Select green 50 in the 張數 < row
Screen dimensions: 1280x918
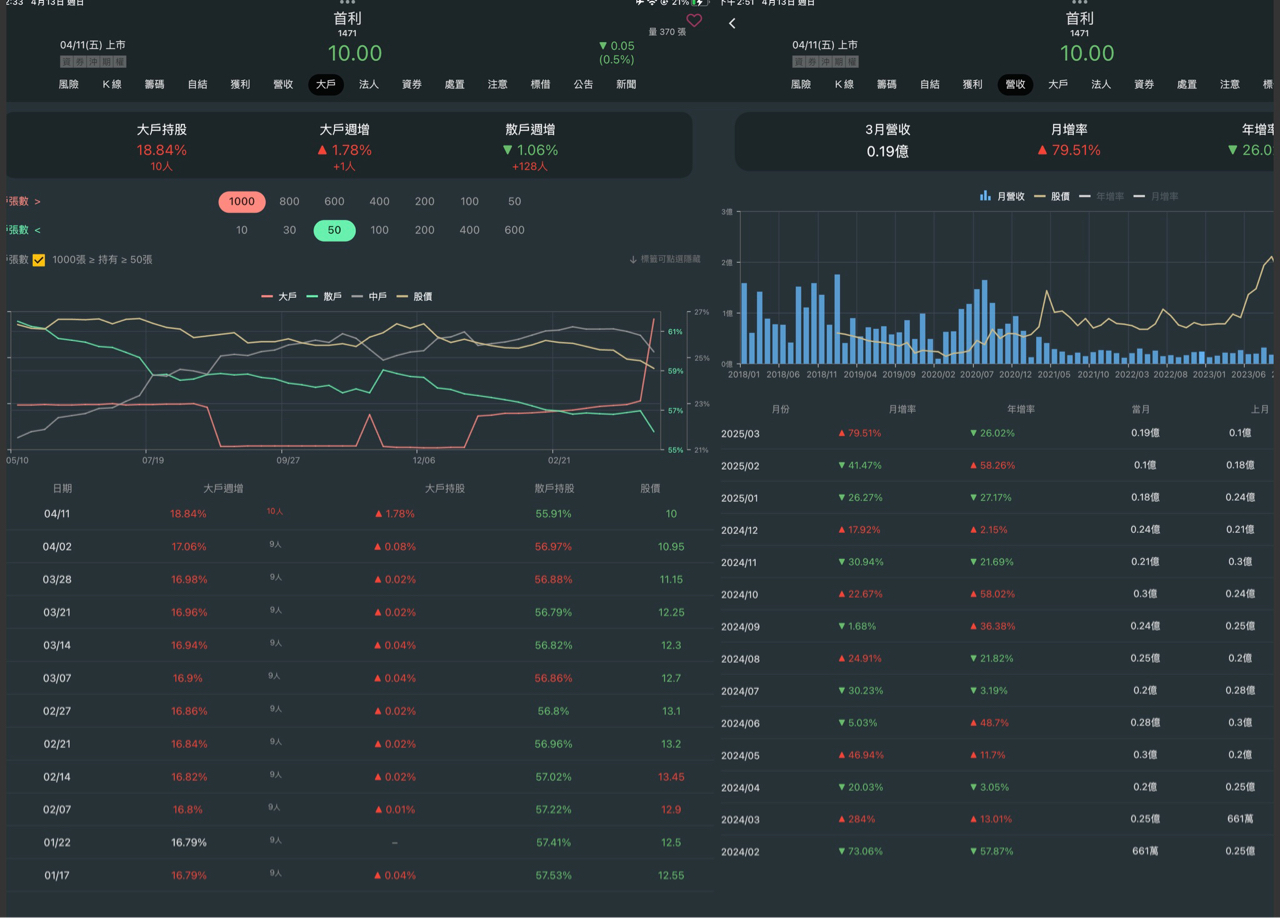tap(334, 230)
